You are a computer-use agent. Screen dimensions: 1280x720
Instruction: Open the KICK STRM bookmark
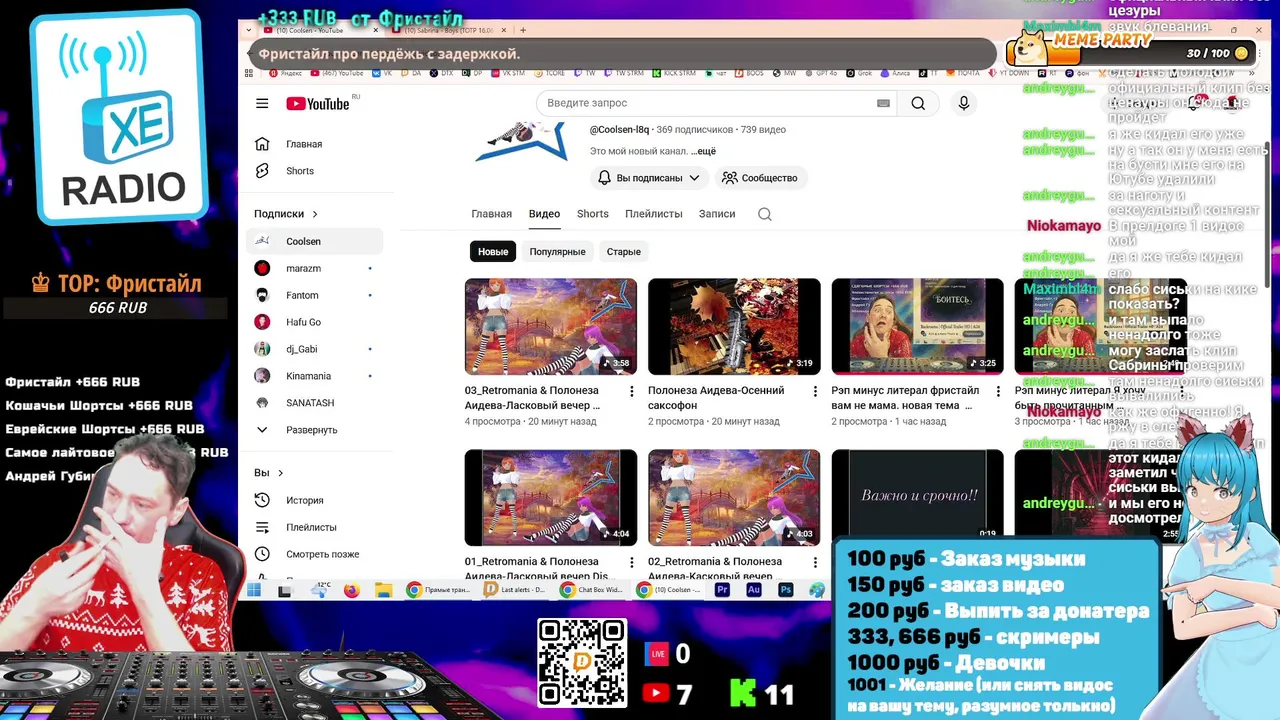[672, 73]
